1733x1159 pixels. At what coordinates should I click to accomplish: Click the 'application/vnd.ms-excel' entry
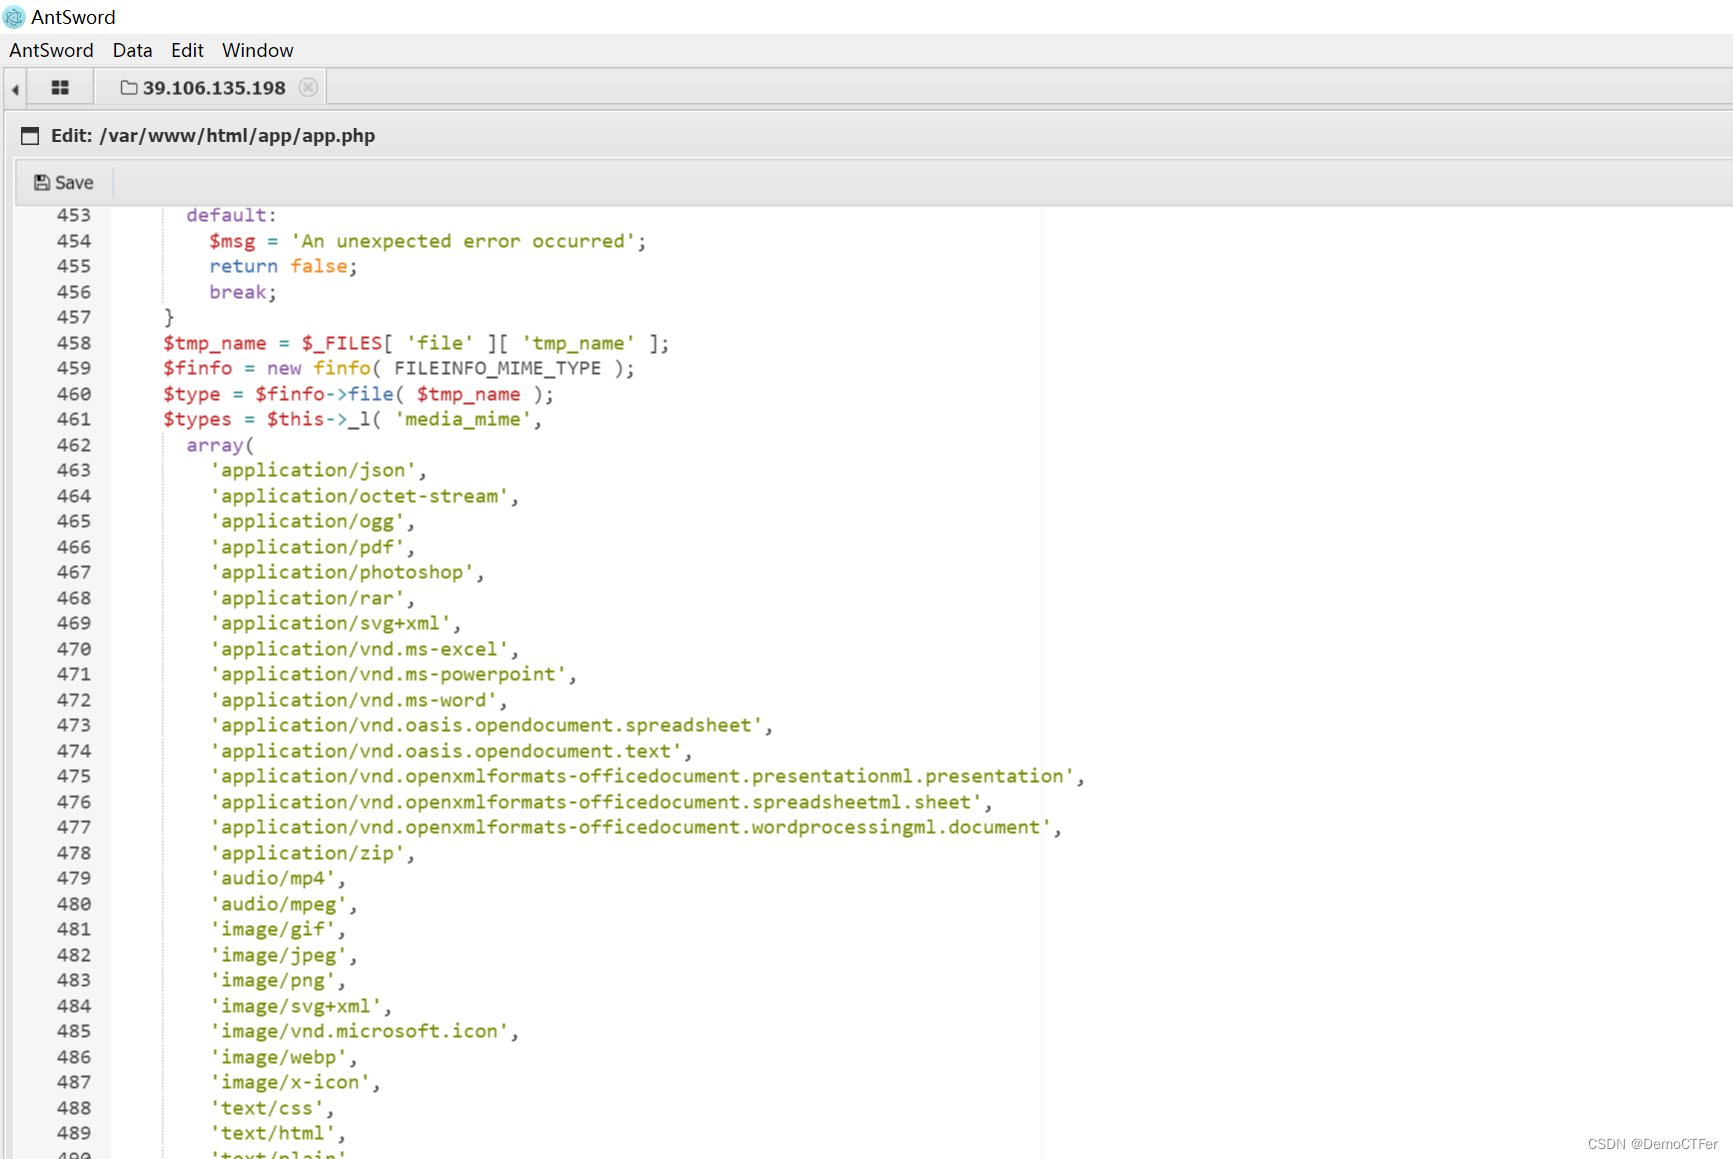(359, 649)
